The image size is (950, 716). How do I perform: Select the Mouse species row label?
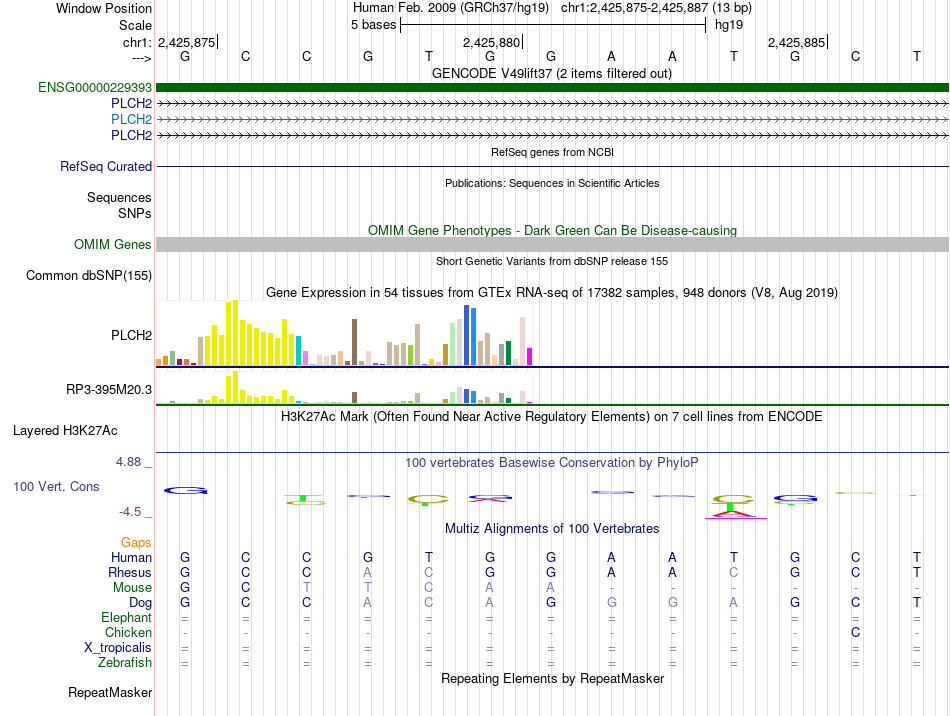coord(132,588)
